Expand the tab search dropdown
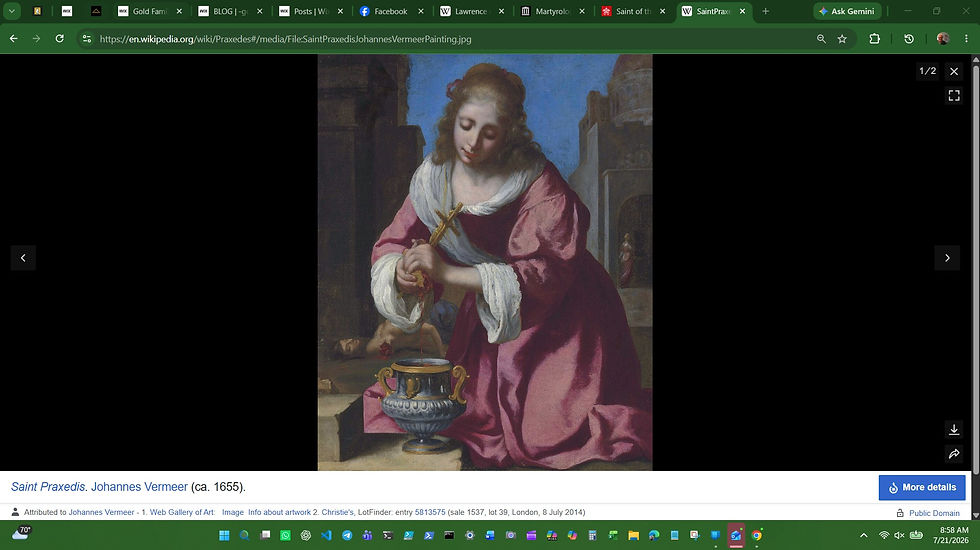Viewport: 980px width, 550px height. pos(11,11)
